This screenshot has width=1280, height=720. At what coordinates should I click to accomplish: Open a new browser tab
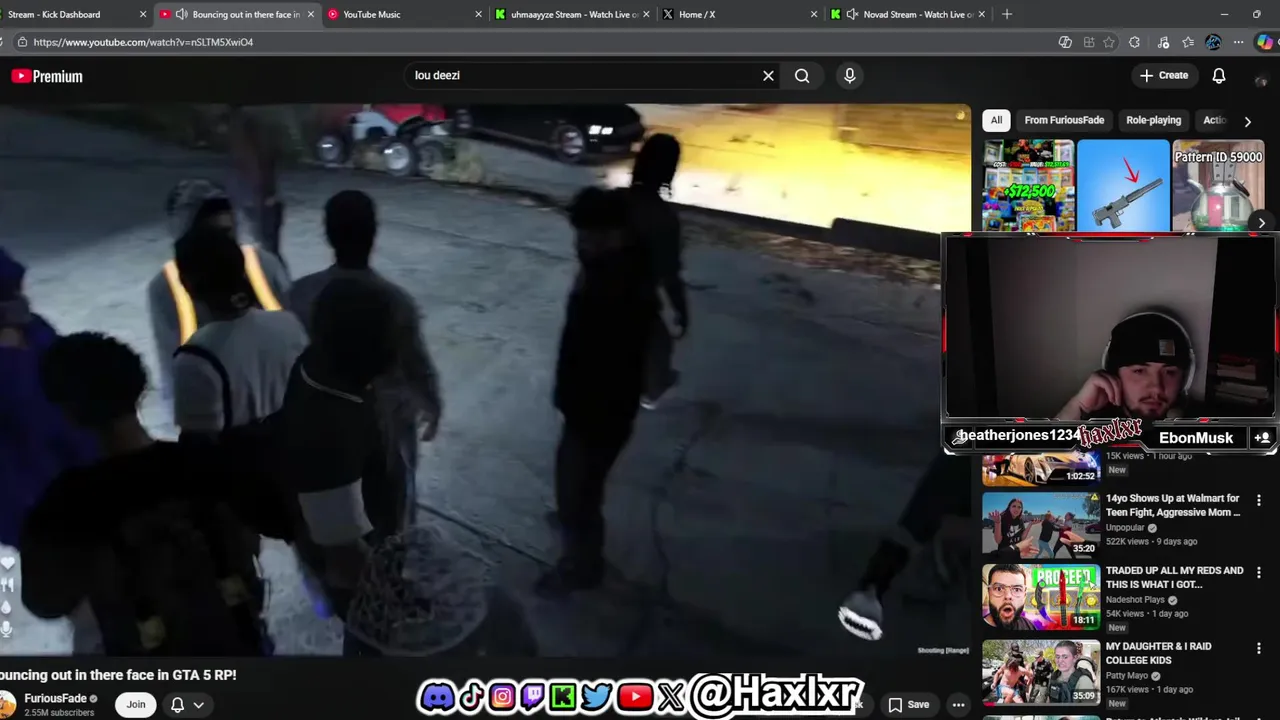point(1007,14)
